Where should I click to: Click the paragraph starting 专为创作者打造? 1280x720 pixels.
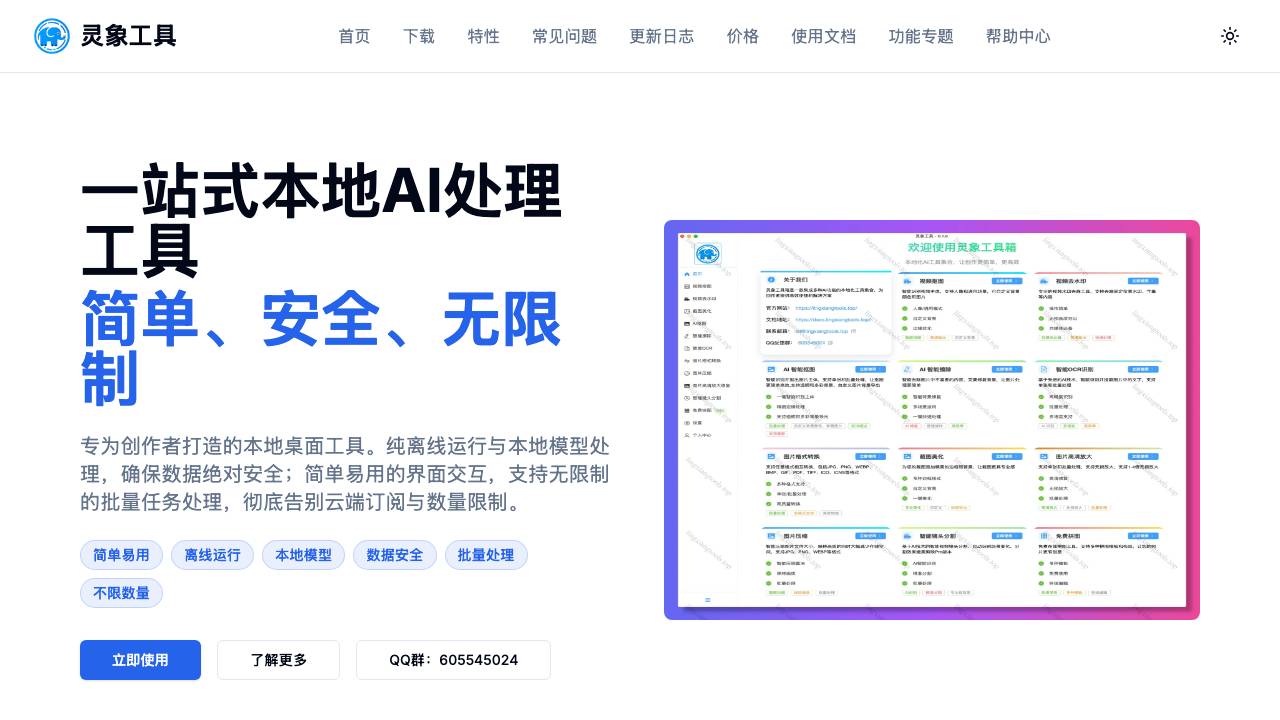pyautogui.click(x=345, y=474)
